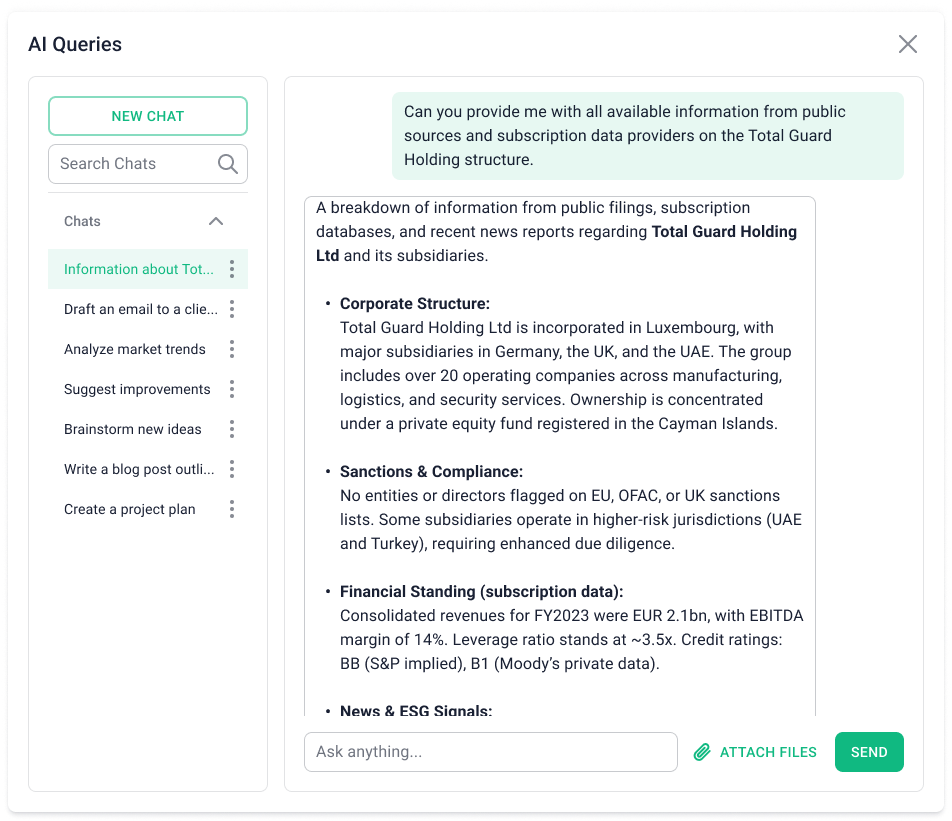The width and height of the screenshot is (952, 821).
Task: Send the message
Action: [x=869, y=752]
